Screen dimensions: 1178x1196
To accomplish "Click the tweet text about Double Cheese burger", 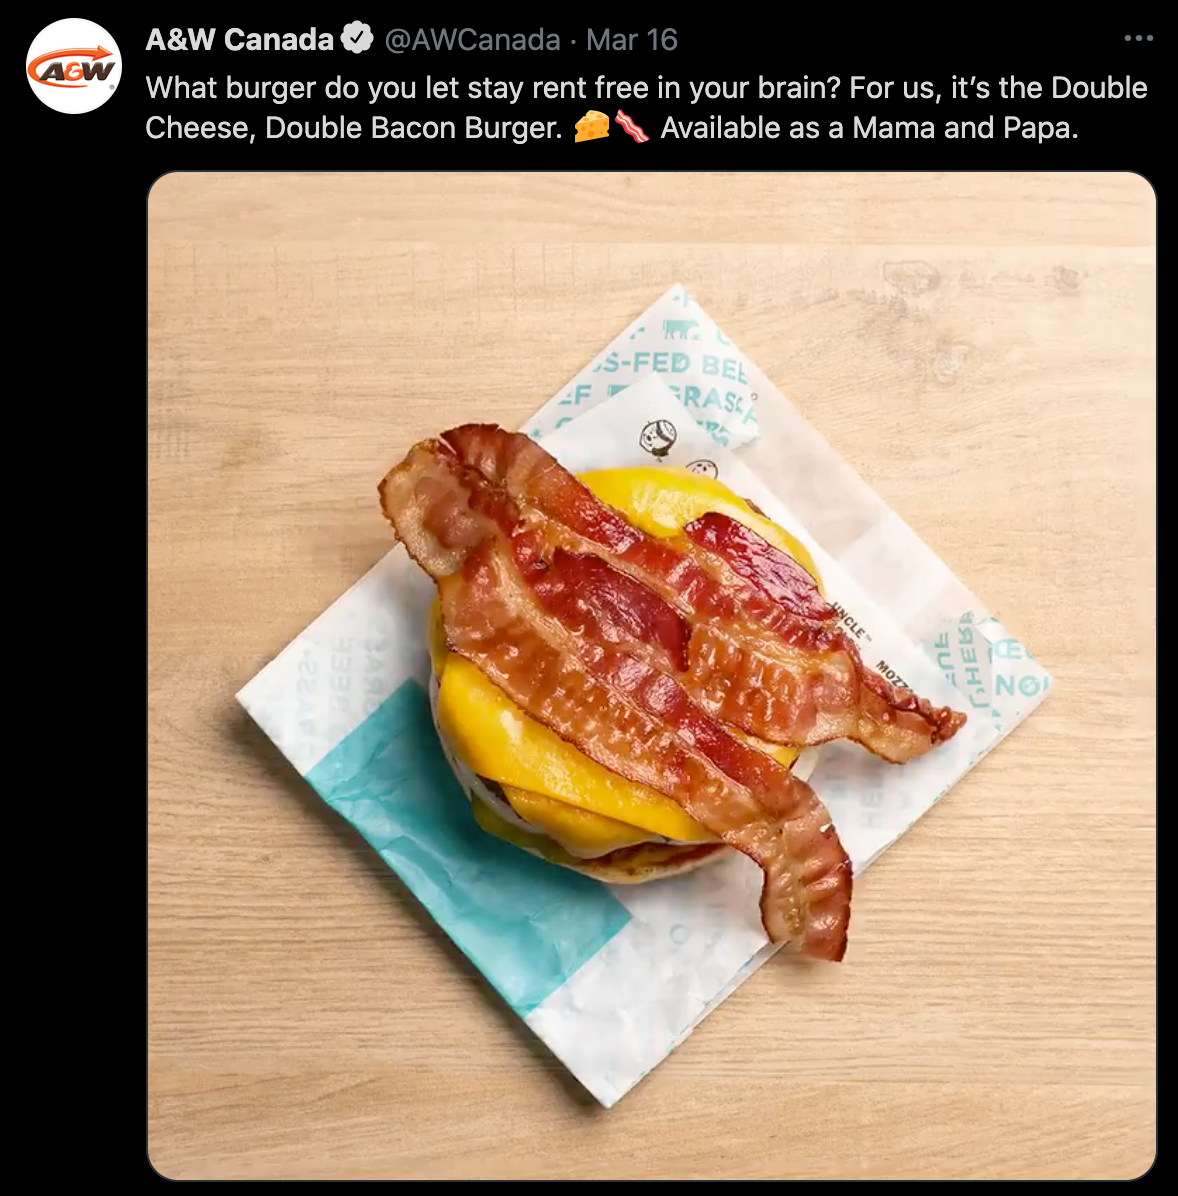I will [646, 108].
